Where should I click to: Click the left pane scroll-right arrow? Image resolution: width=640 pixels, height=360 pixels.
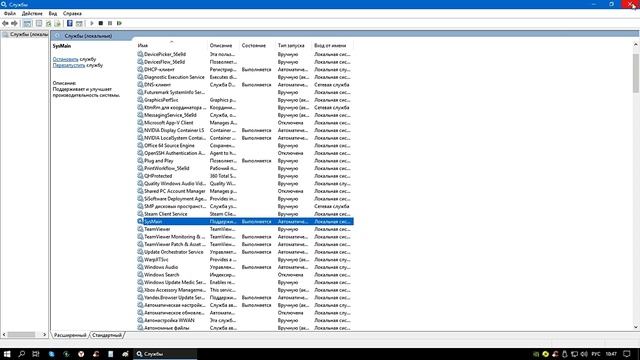(x=45, y=335)
